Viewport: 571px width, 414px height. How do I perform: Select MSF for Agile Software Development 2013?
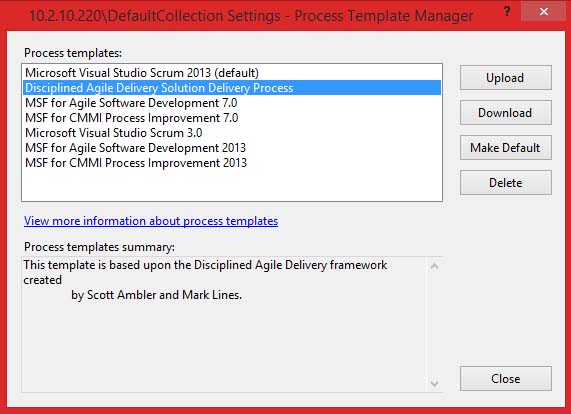coord(232,147)
